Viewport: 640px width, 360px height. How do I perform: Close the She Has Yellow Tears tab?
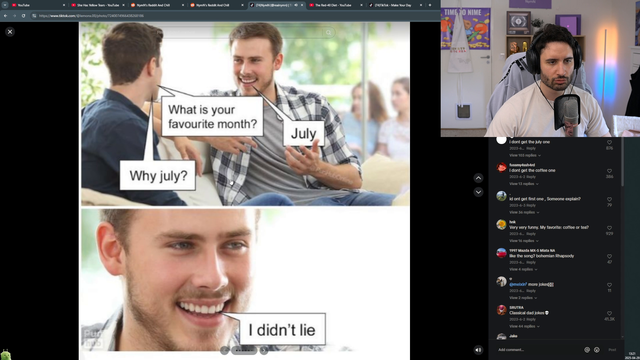click(123, 5)
